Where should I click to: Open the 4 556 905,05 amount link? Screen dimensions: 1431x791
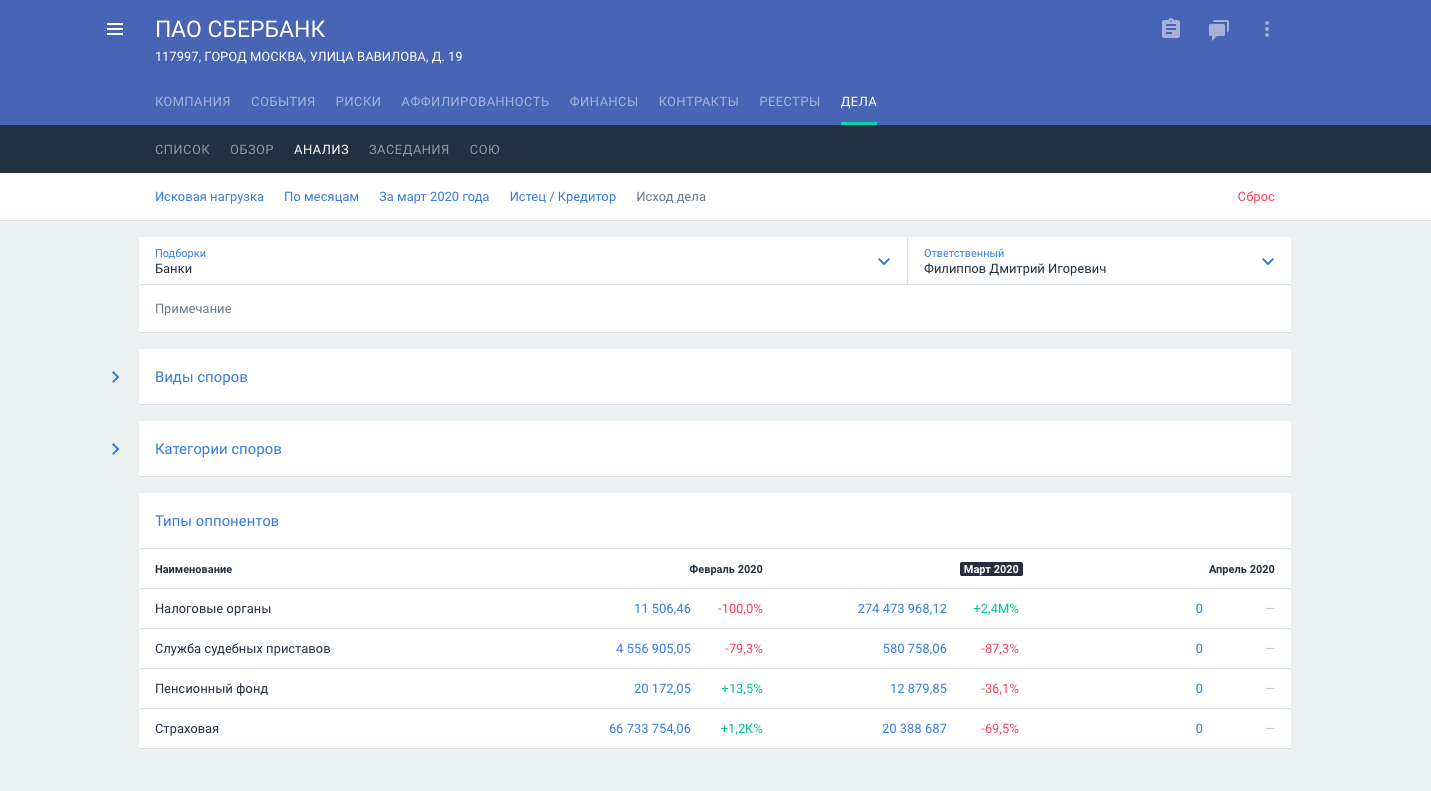653,649
